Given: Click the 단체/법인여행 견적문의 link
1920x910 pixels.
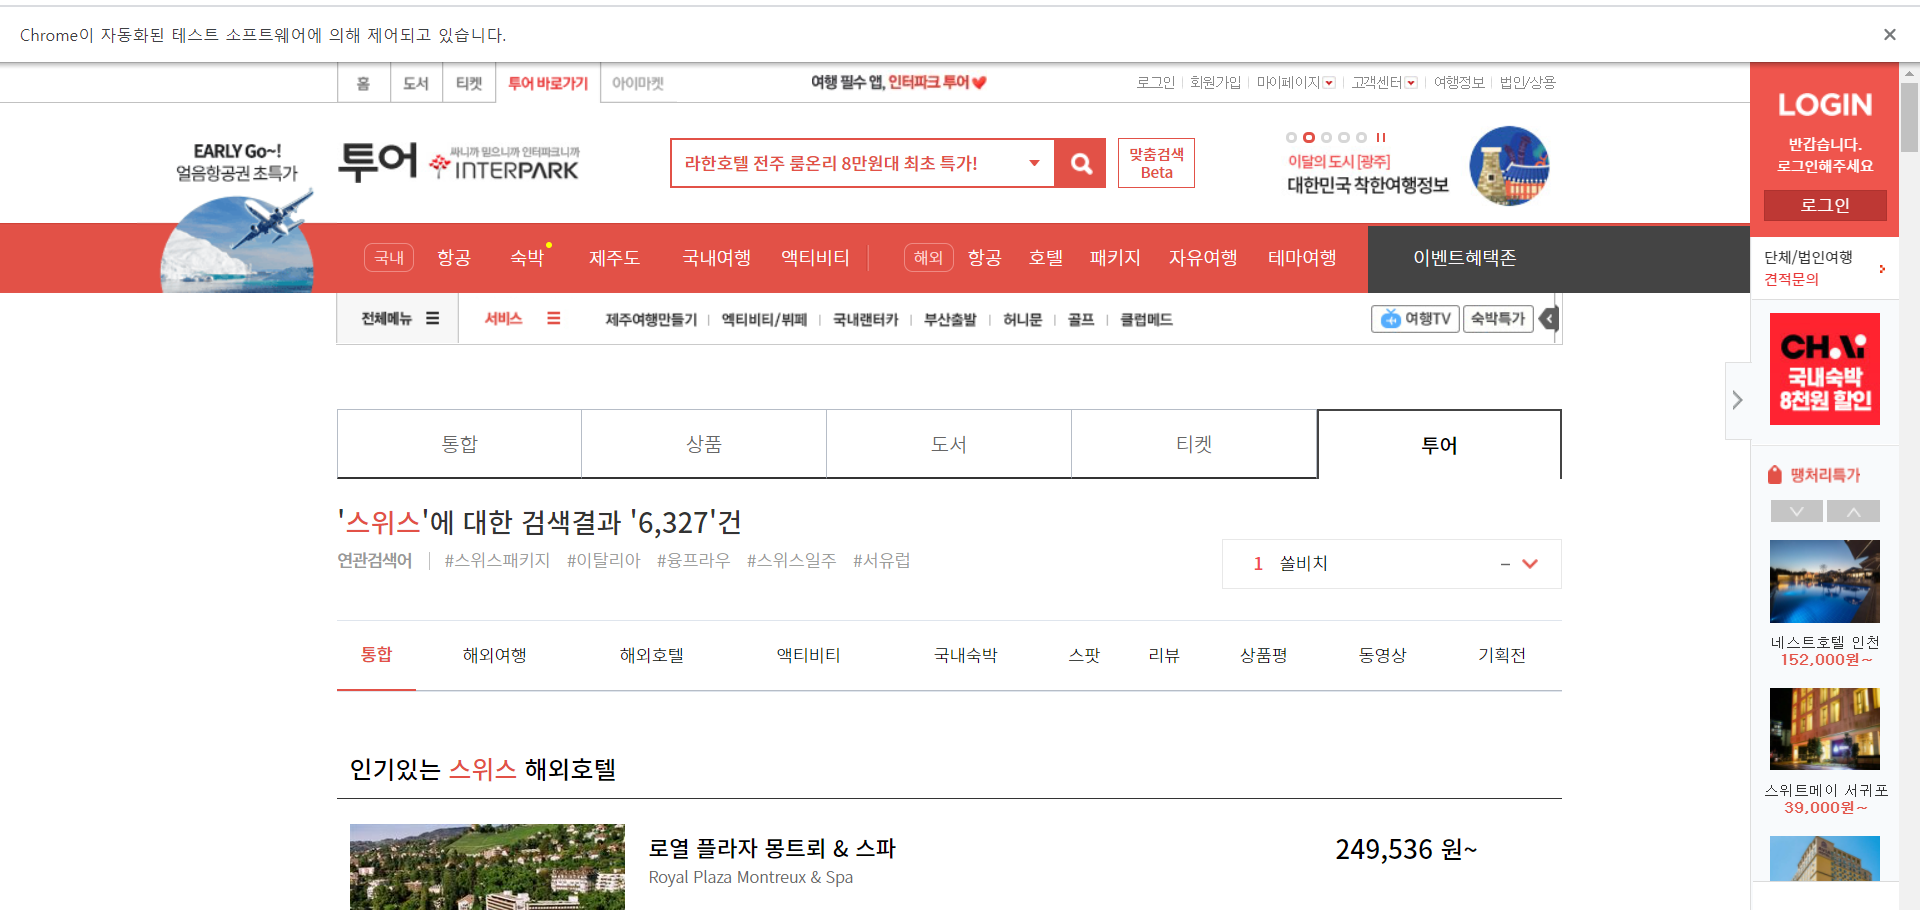Looking at the screenshot, I should [x=1824, y=268].
